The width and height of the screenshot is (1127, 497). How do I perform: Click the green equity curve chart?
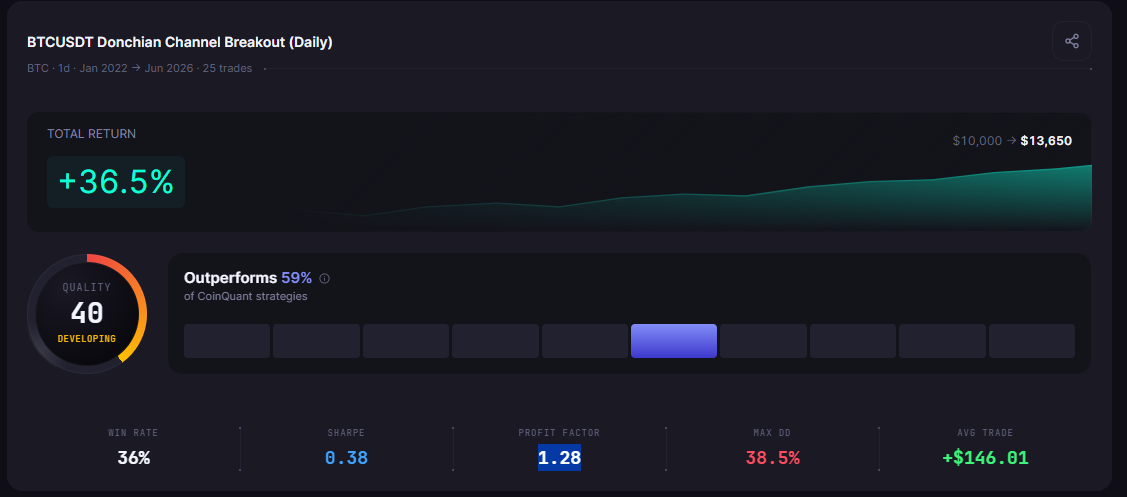click(697, 198)
